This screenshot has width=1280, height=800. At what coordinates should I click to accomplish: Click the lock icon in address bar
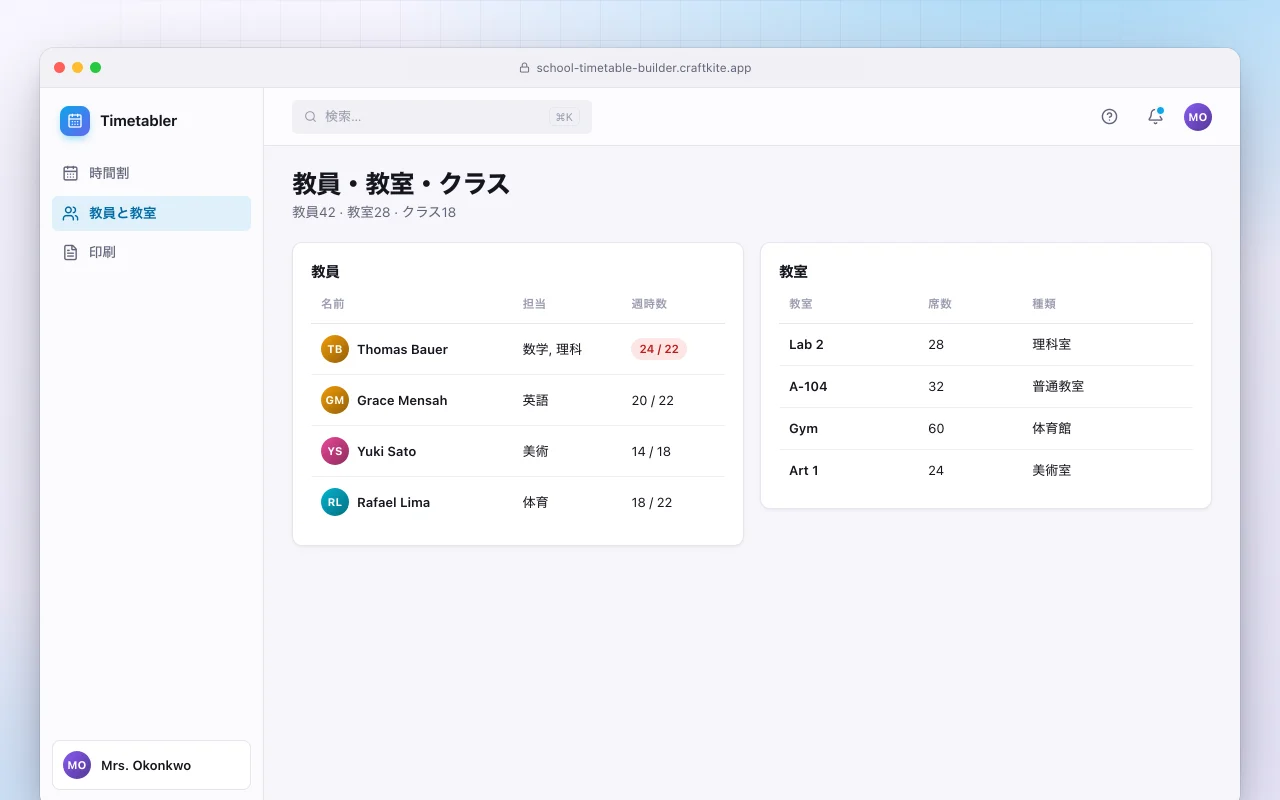524,68
